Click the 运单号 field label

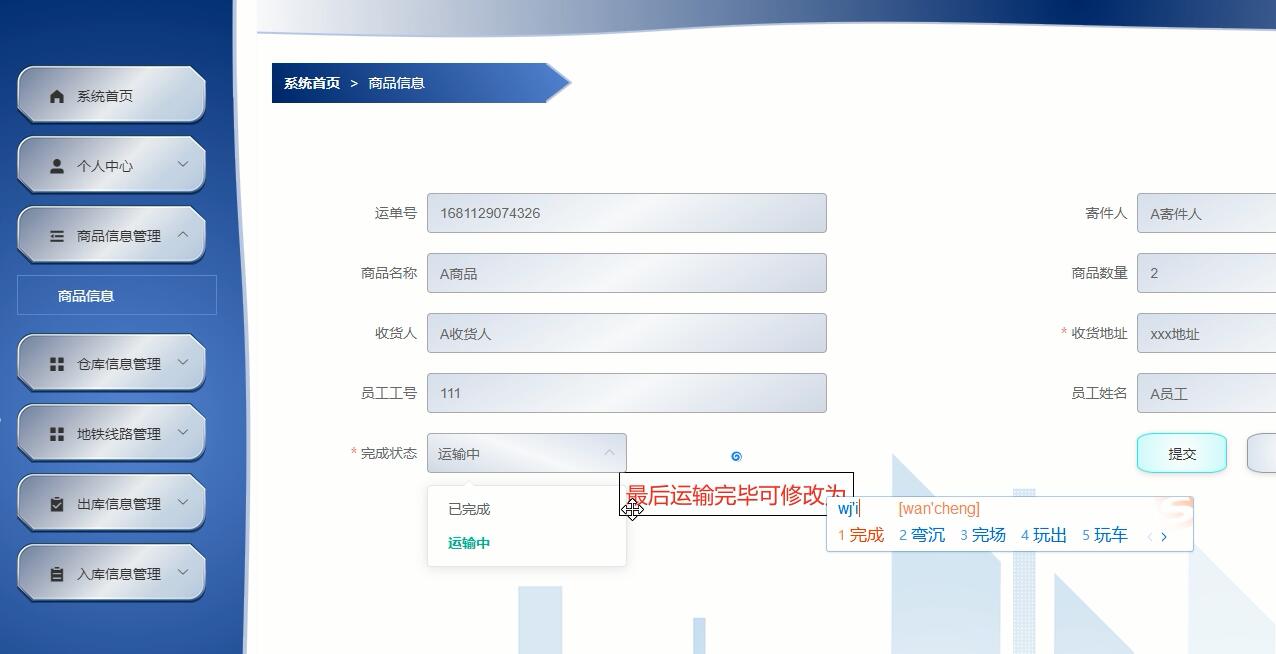click(396, 213)
